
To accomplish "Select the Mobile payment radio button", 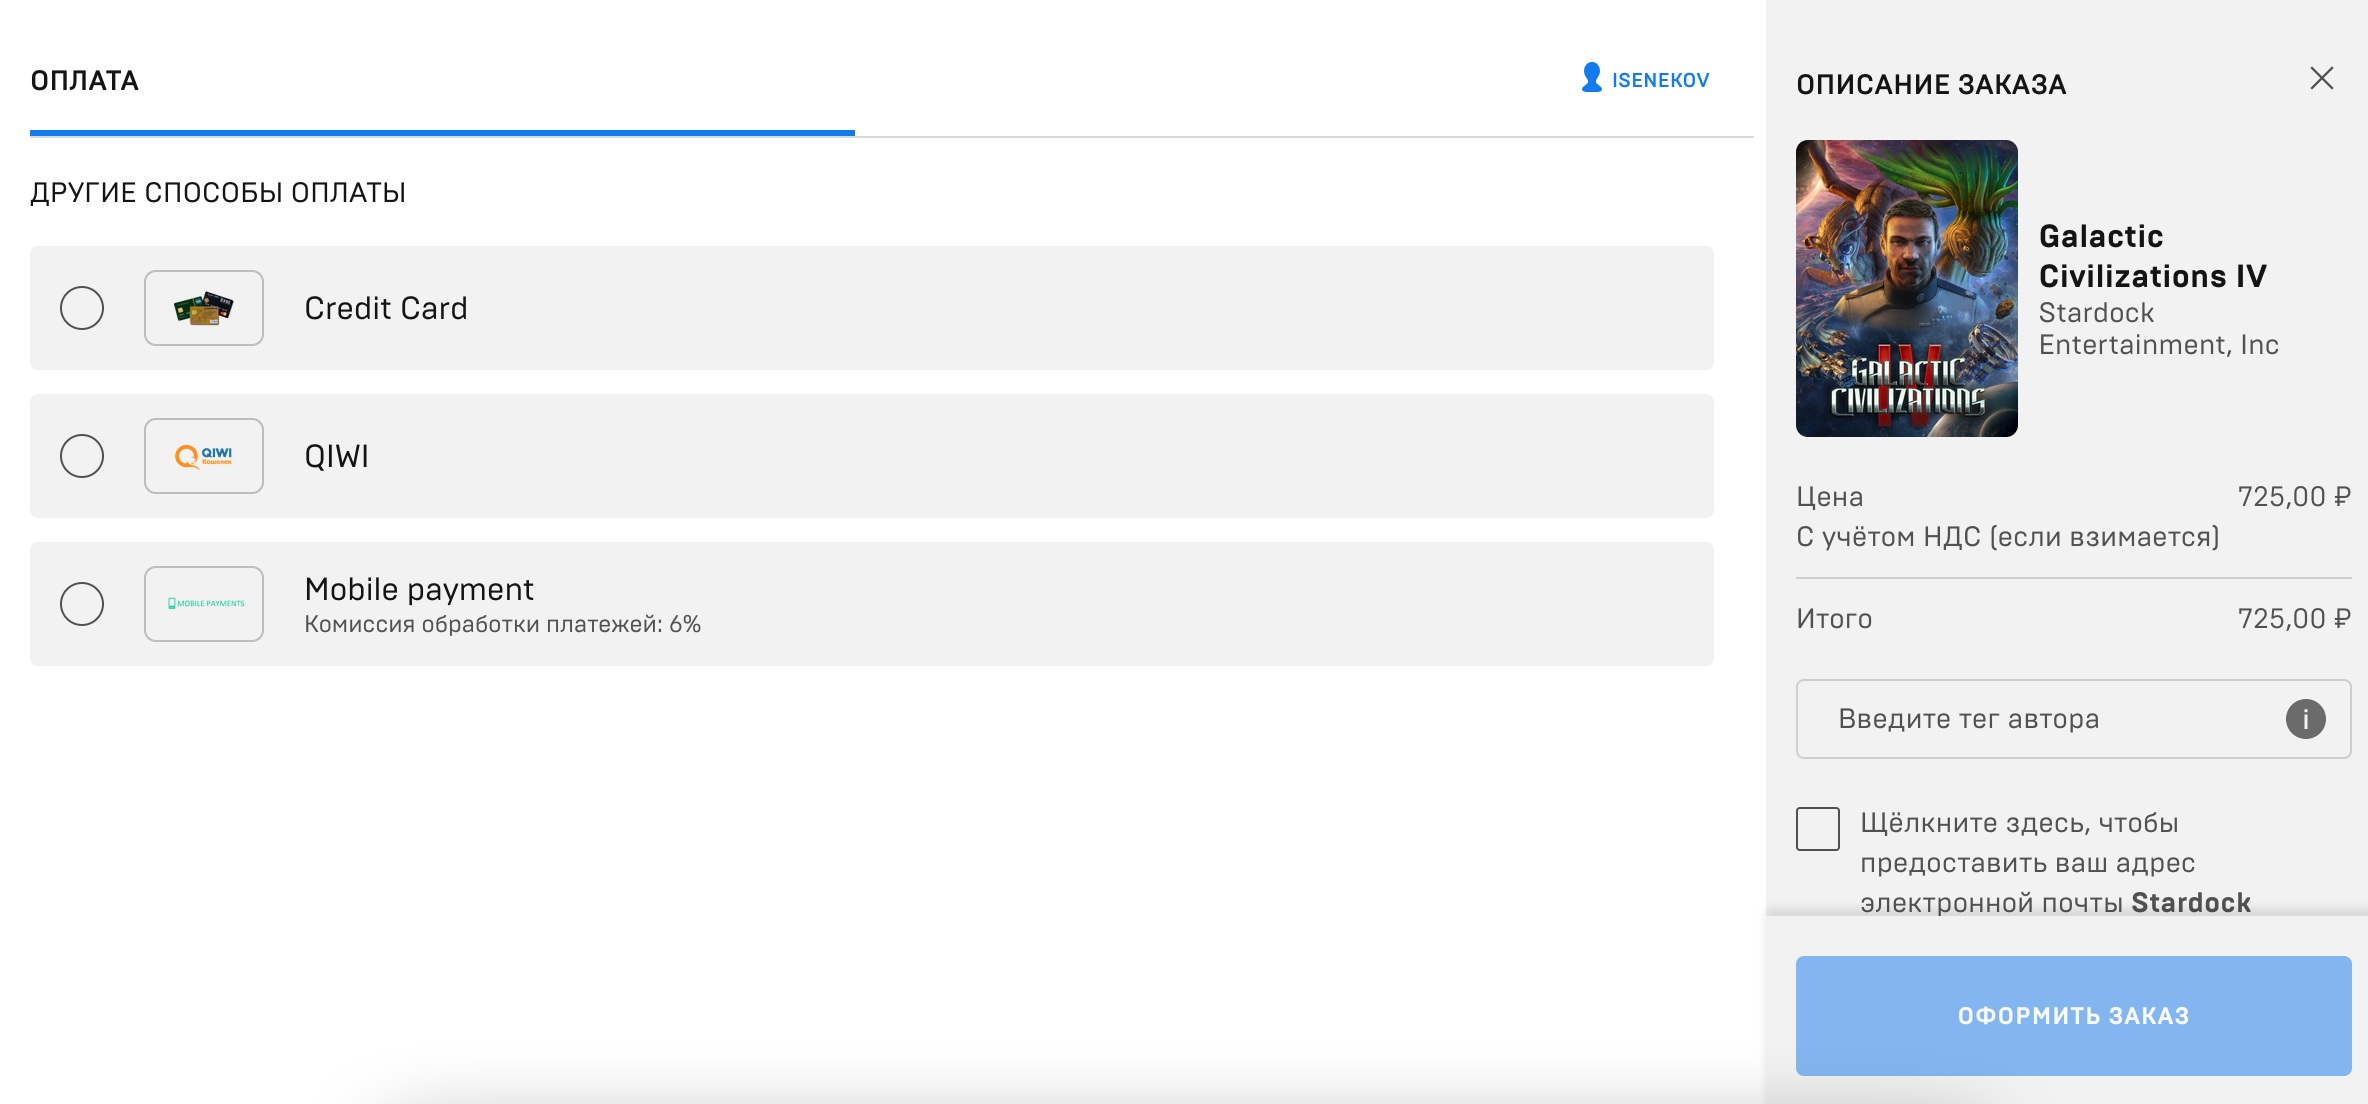I will [x=82, y=604].
